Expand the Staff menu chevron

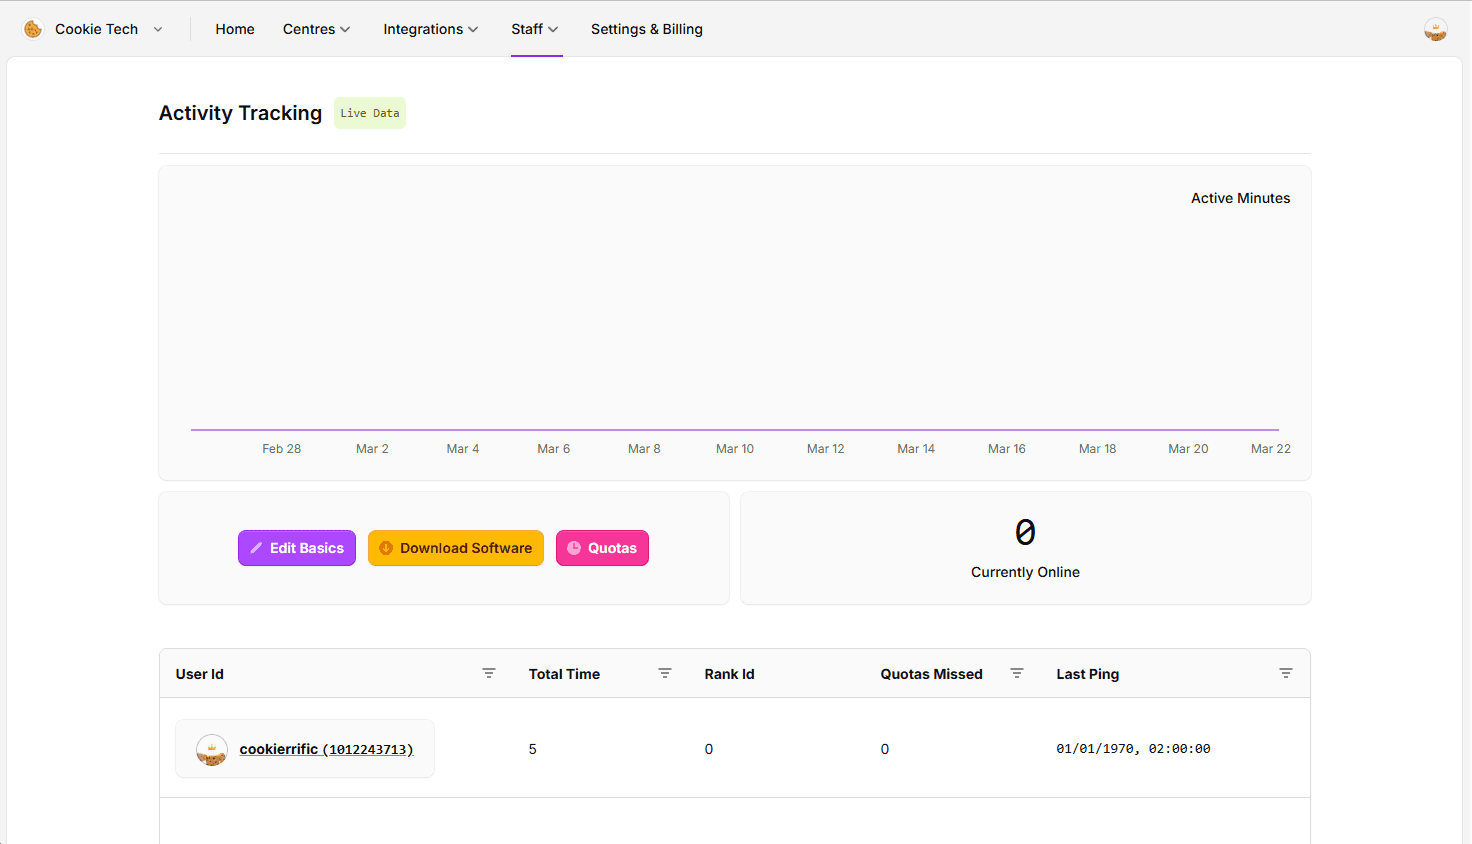click(554, 29)
